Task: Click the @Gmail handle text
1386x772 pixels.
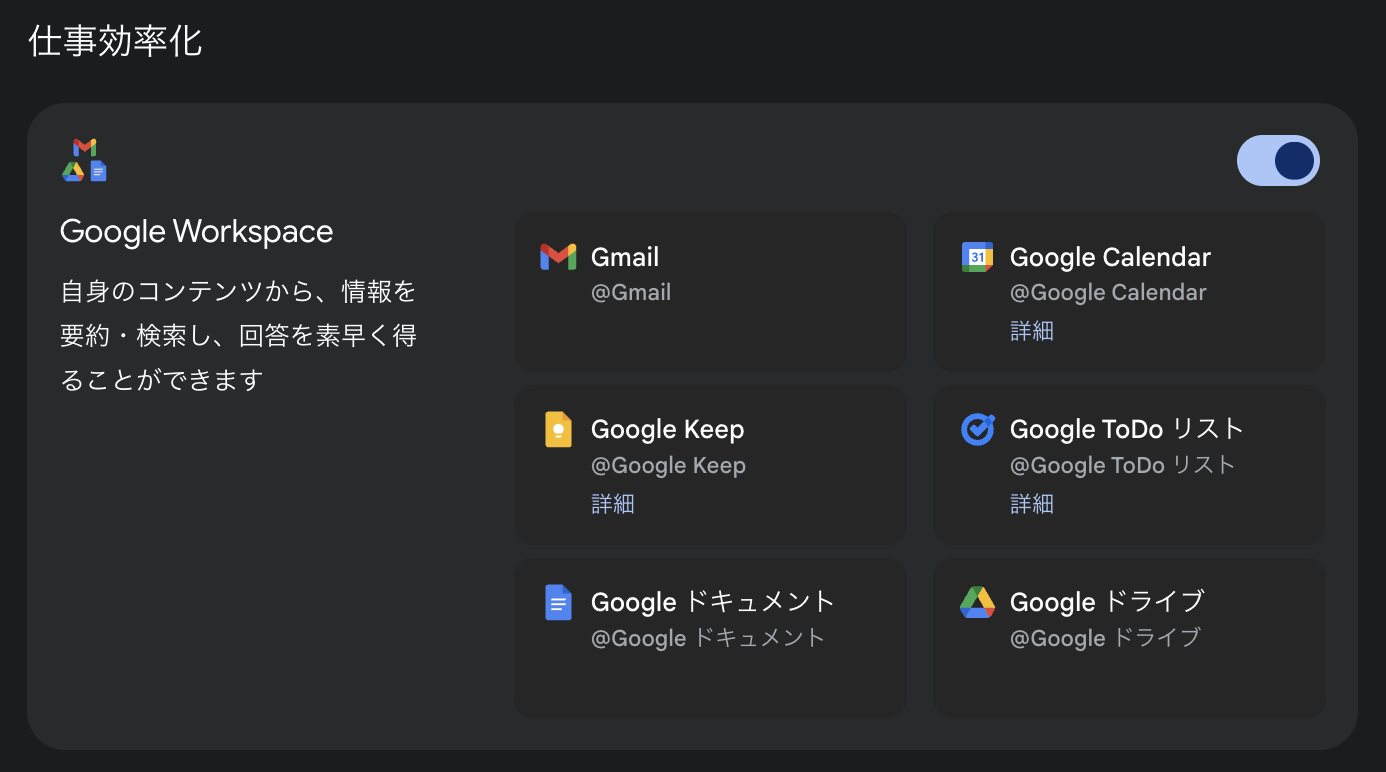Action: coord(631,293)
